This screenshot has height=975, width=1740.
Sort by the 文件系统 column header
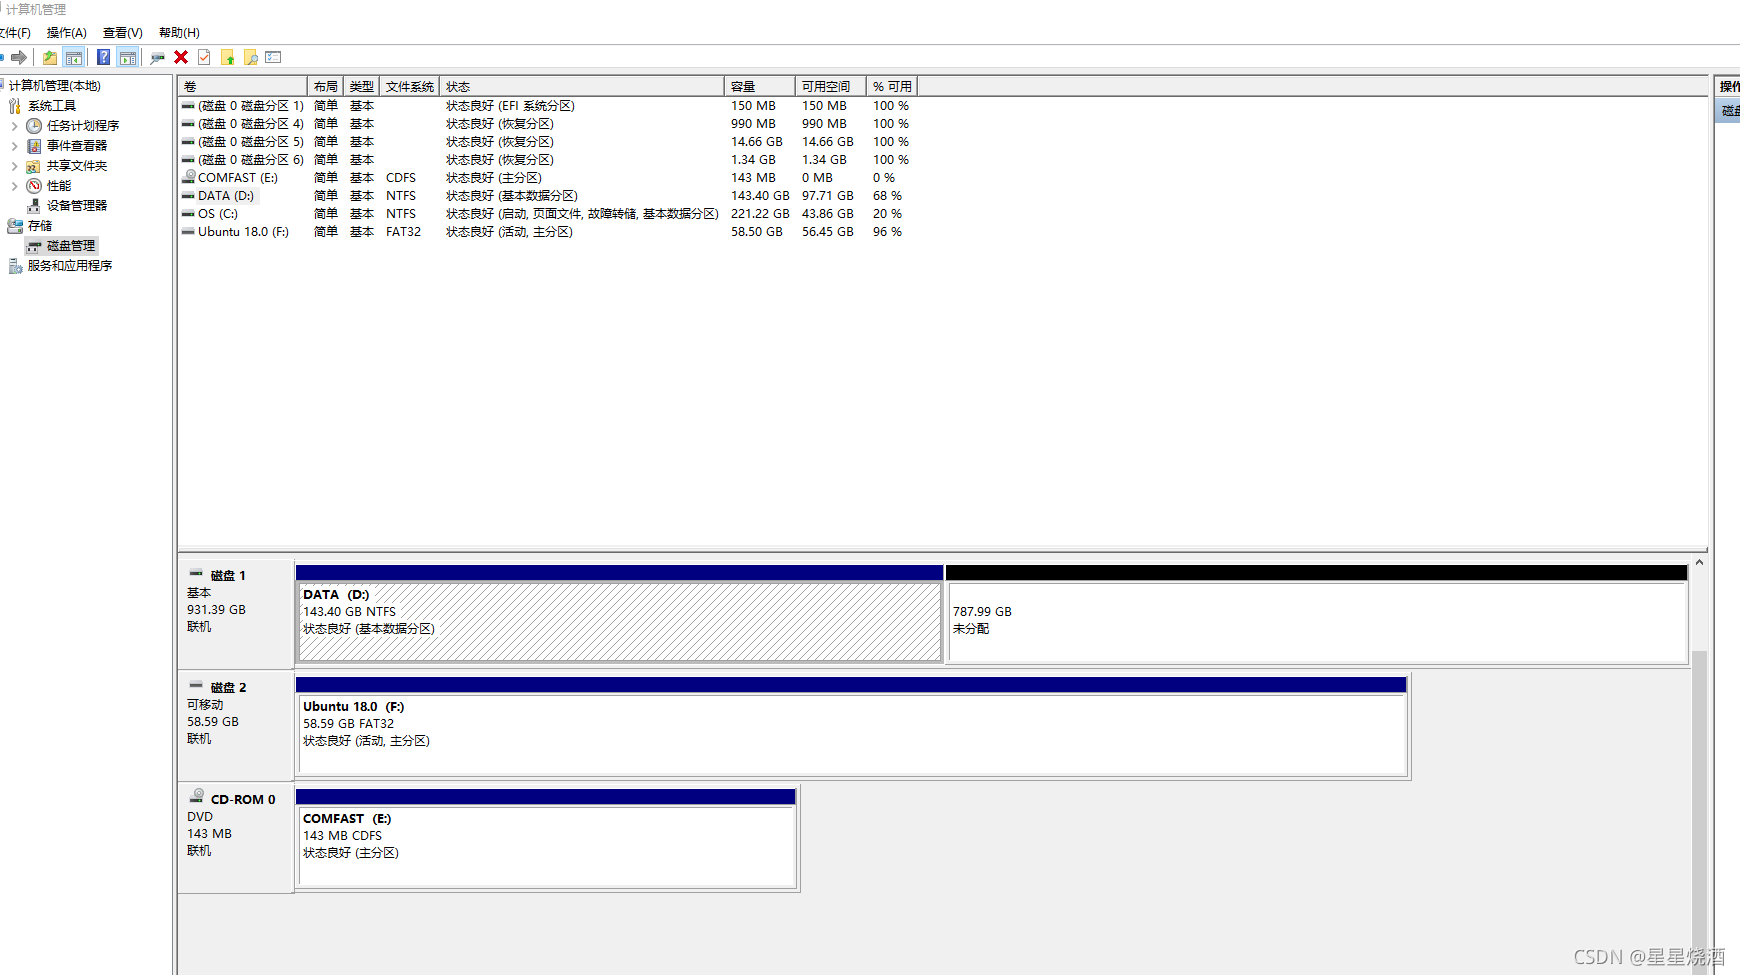pos(410,87)
